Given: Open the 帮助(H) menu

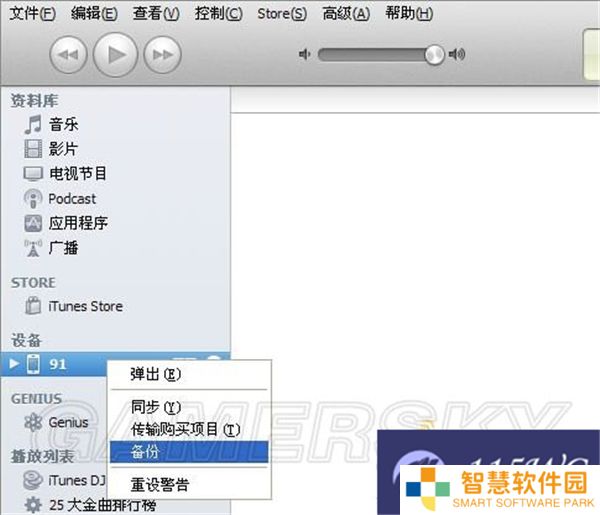Looking at the screenshot, I should [409, 13].
